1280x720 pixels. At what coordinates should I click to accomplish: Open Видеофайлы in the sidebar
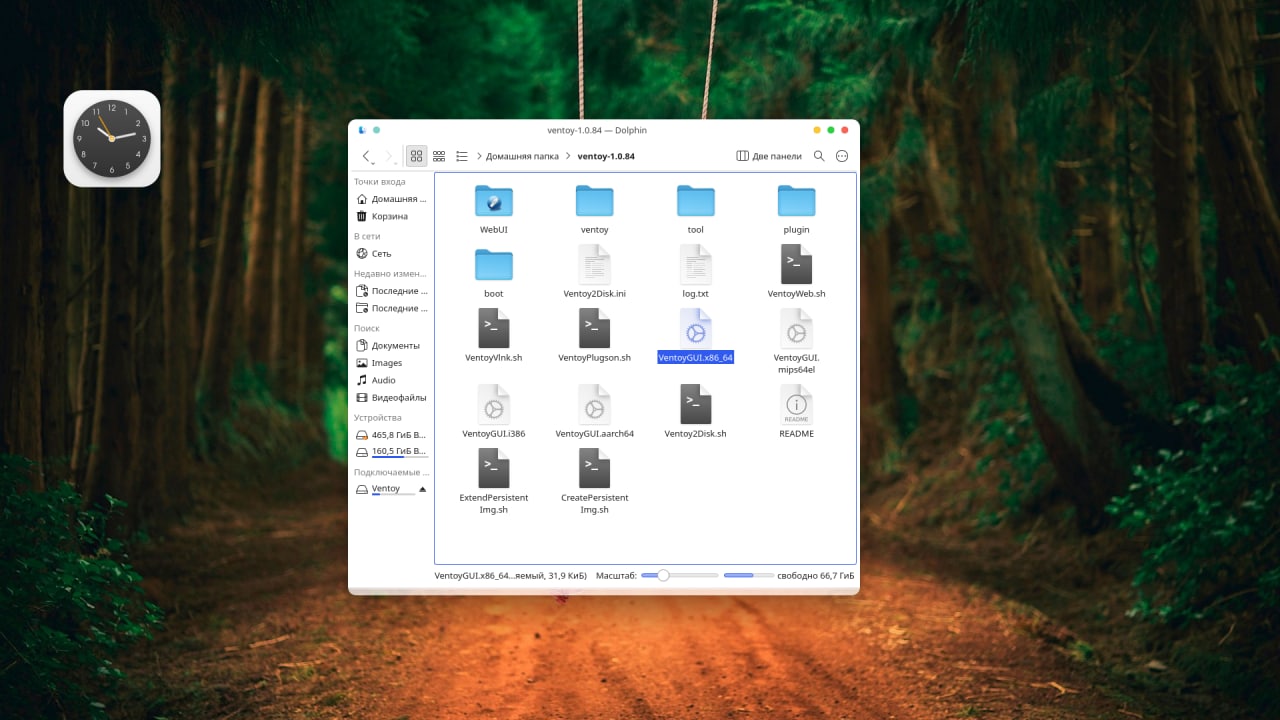391,398
